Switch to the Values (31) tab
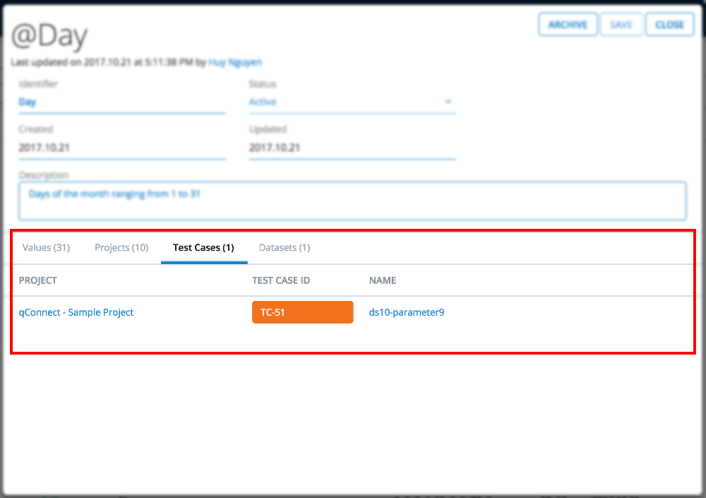706x498 pixels. (x=46, y=247)
